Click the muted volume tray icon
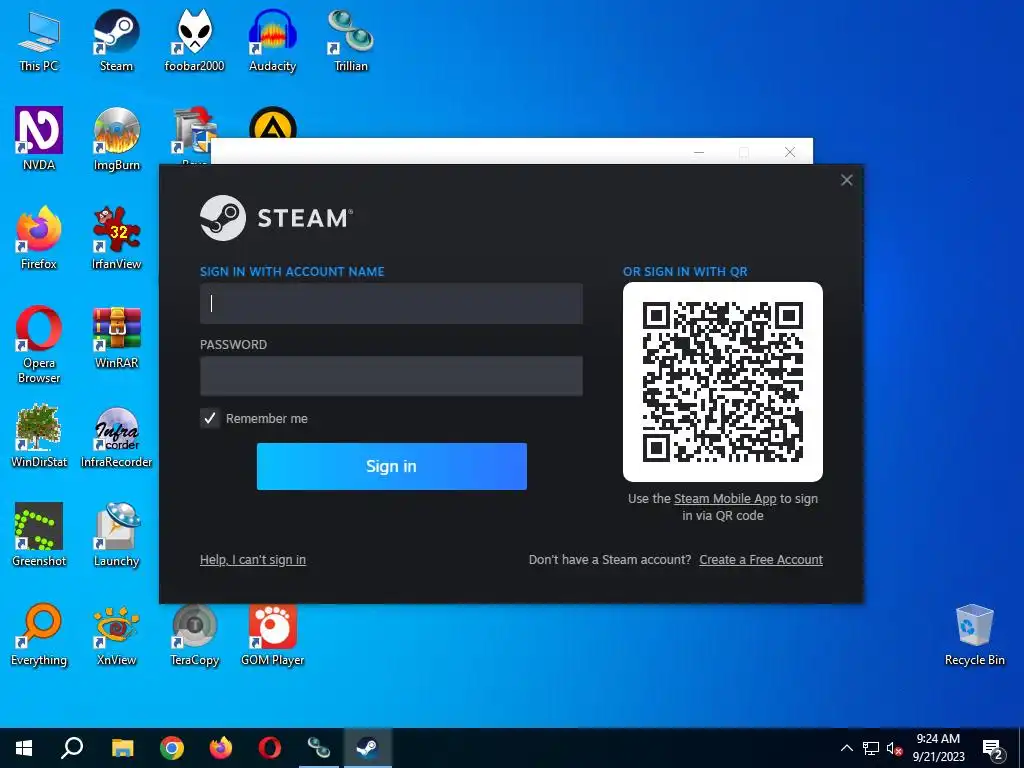The height and width of the screenshot is (768, 1024). (x=894, y=748)
